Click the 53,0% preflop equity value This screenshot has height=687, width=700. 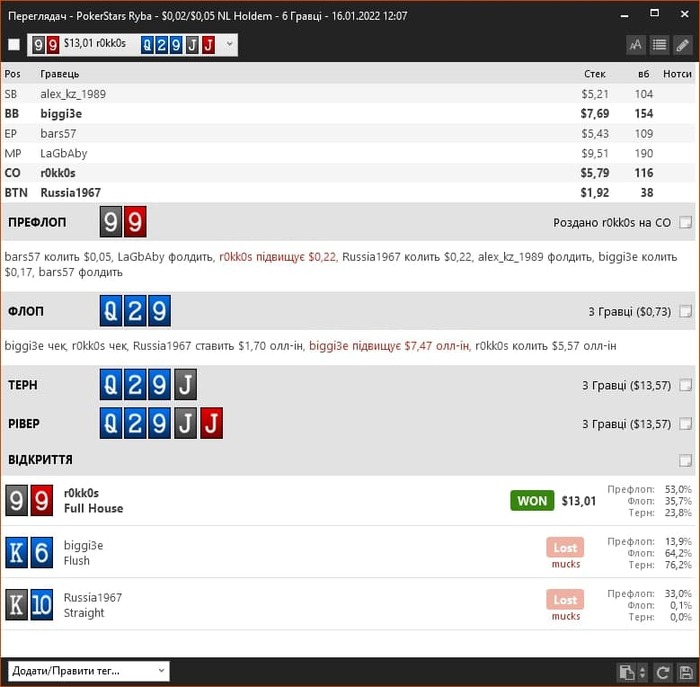(x=678, y=489)
